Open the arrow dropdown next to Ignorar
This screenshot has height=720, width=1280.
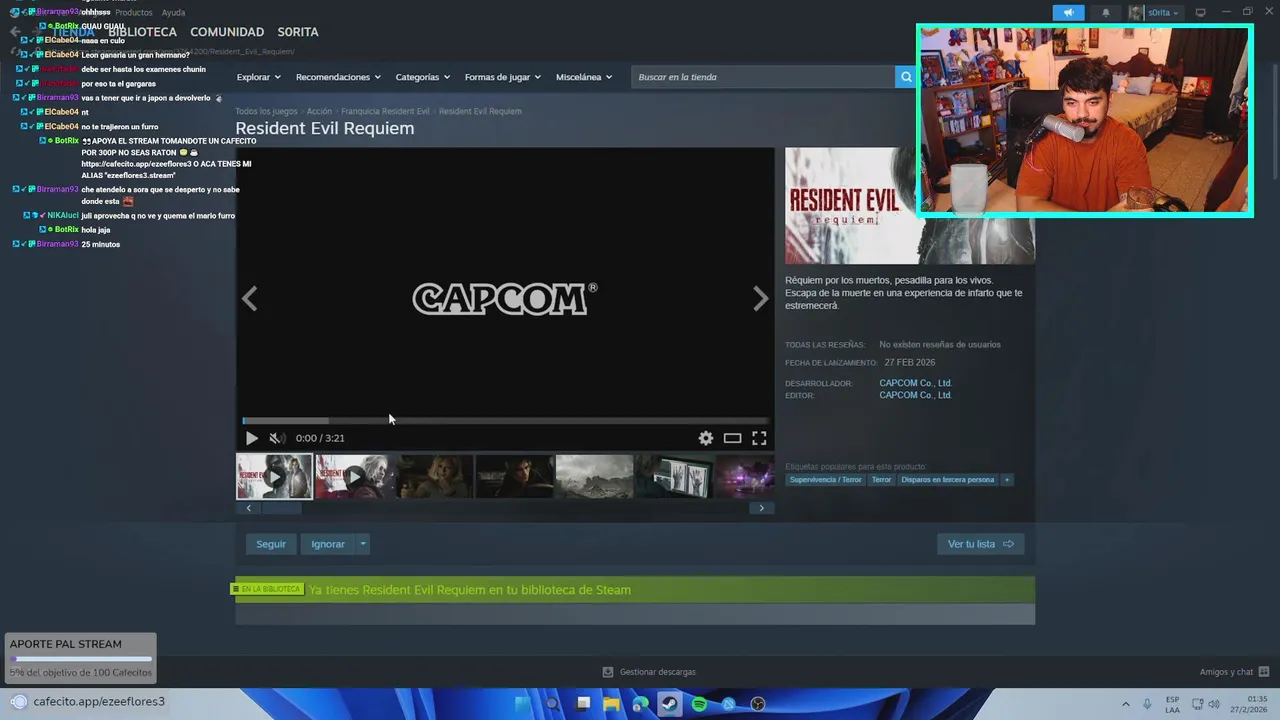[x=363, y=544]
